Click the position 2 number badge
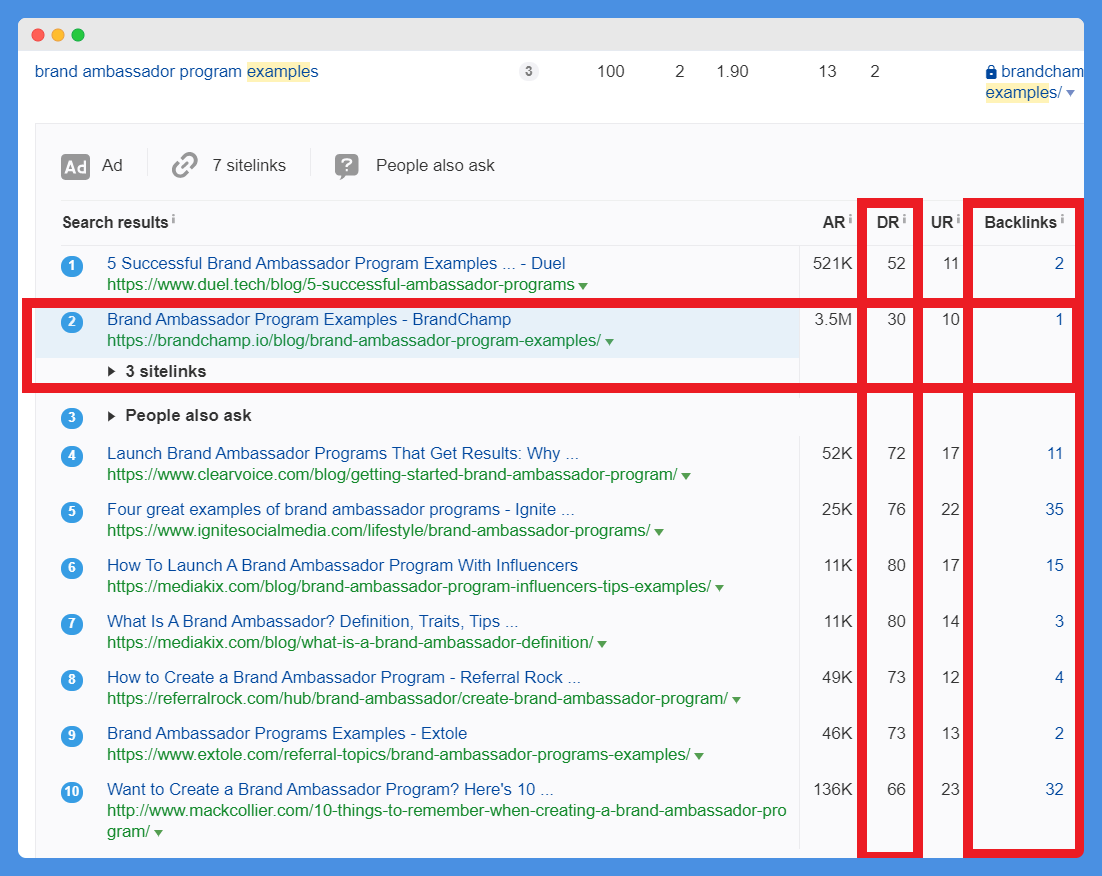Screen dimensions: 1102x876 coord(72,322)
